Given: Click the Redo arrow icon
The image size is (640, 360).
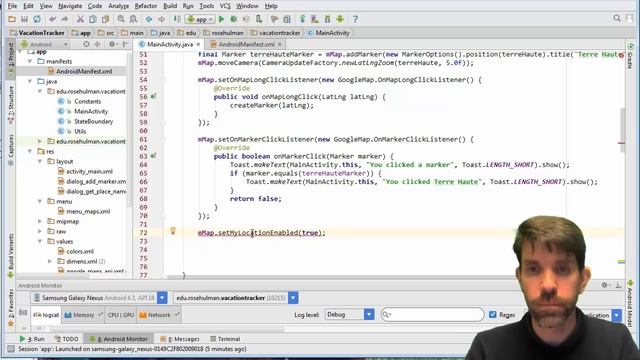Looking at the screenshot, I should [x=64, y=19].
